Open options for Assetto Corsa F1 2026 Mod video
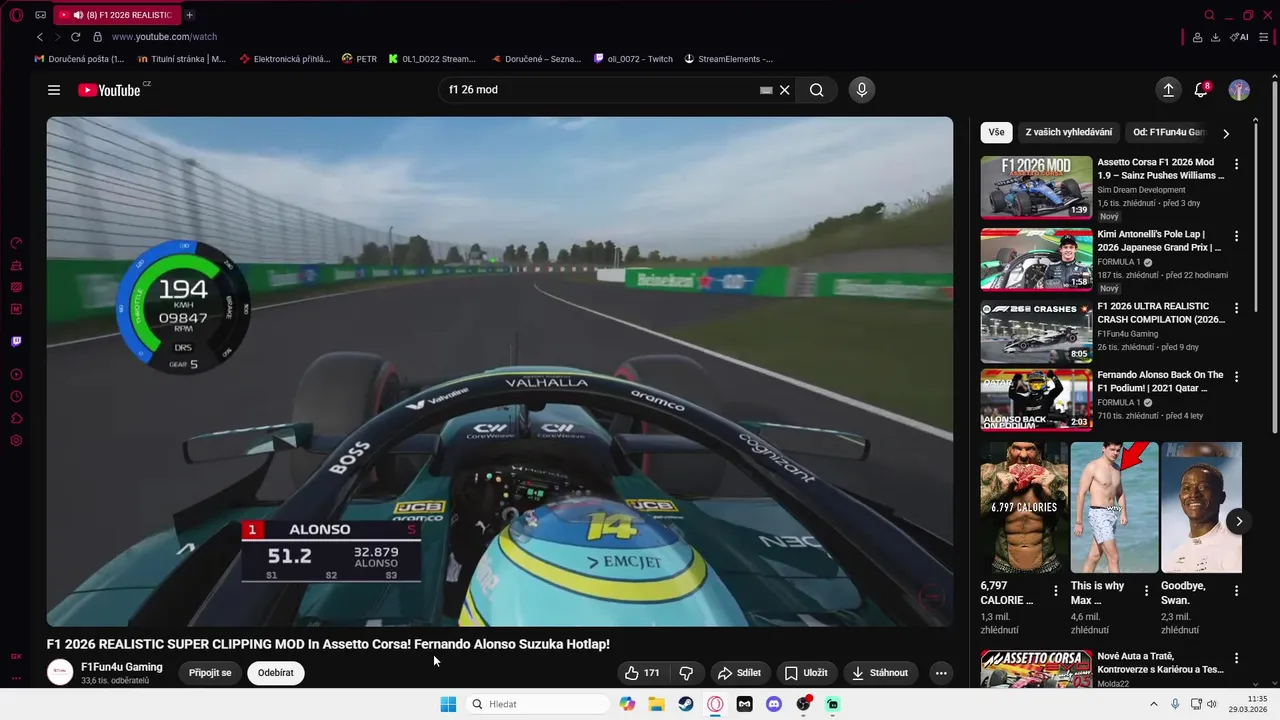Image resolution: width=1280 pixels, height=720 pixels. point(1236,164)
